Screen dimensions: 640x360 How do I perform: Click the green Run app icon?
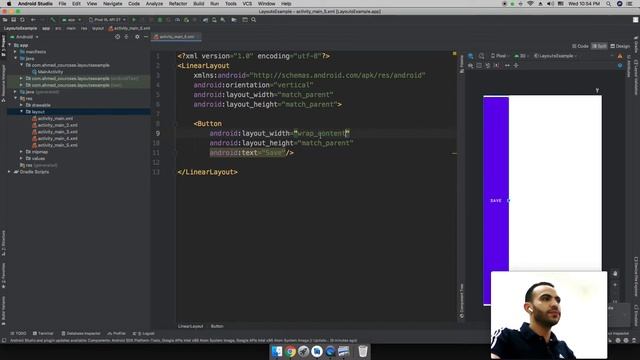click(133, 20)
